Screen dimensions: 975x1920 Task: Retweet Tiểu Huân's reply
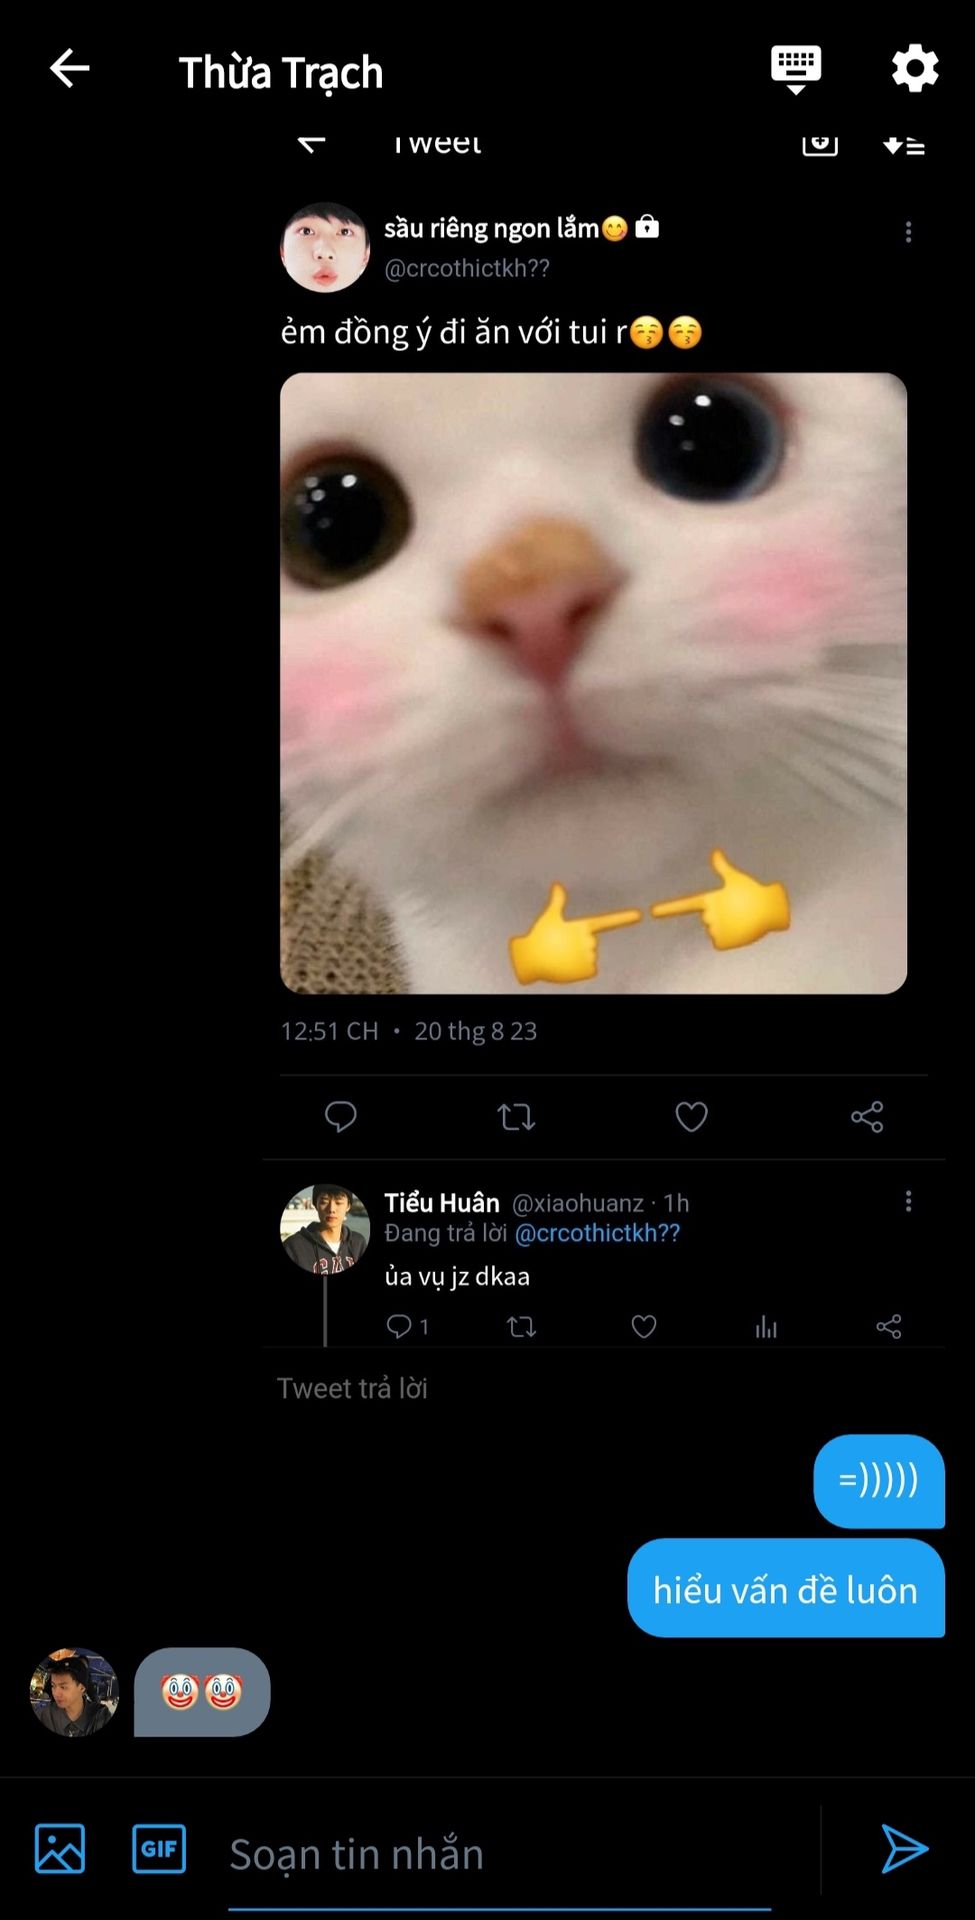coord(521,1327)
